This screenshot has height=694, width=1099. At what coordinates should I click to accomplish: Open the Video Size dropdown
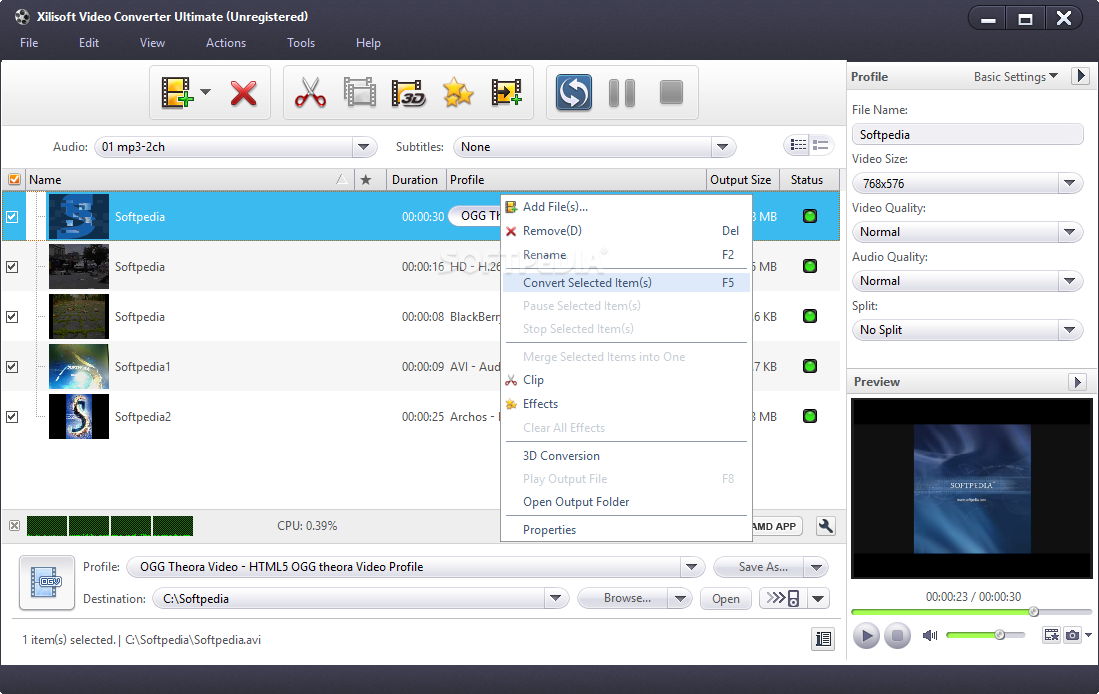coord(1069,183)
